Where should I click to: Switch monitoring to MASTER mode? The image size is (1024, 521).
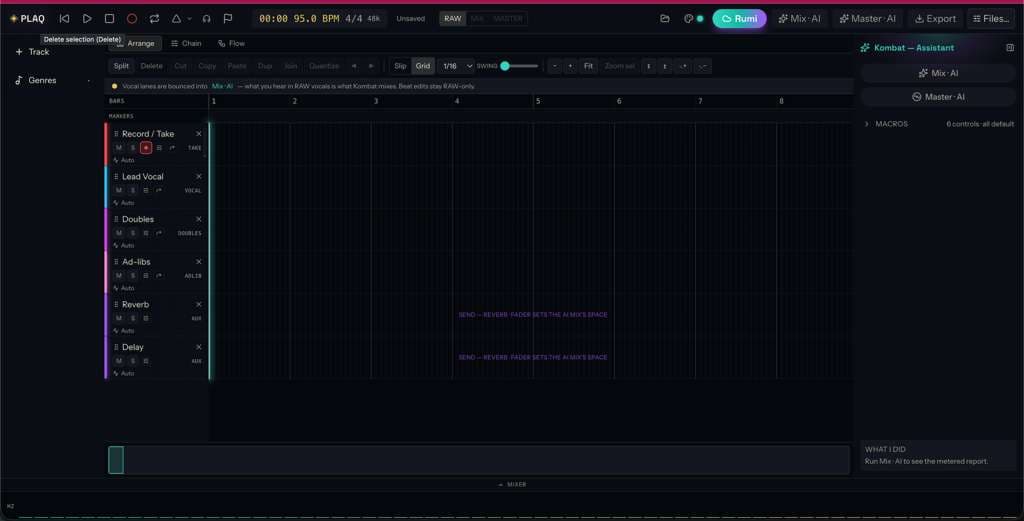(x=507, y=19)
